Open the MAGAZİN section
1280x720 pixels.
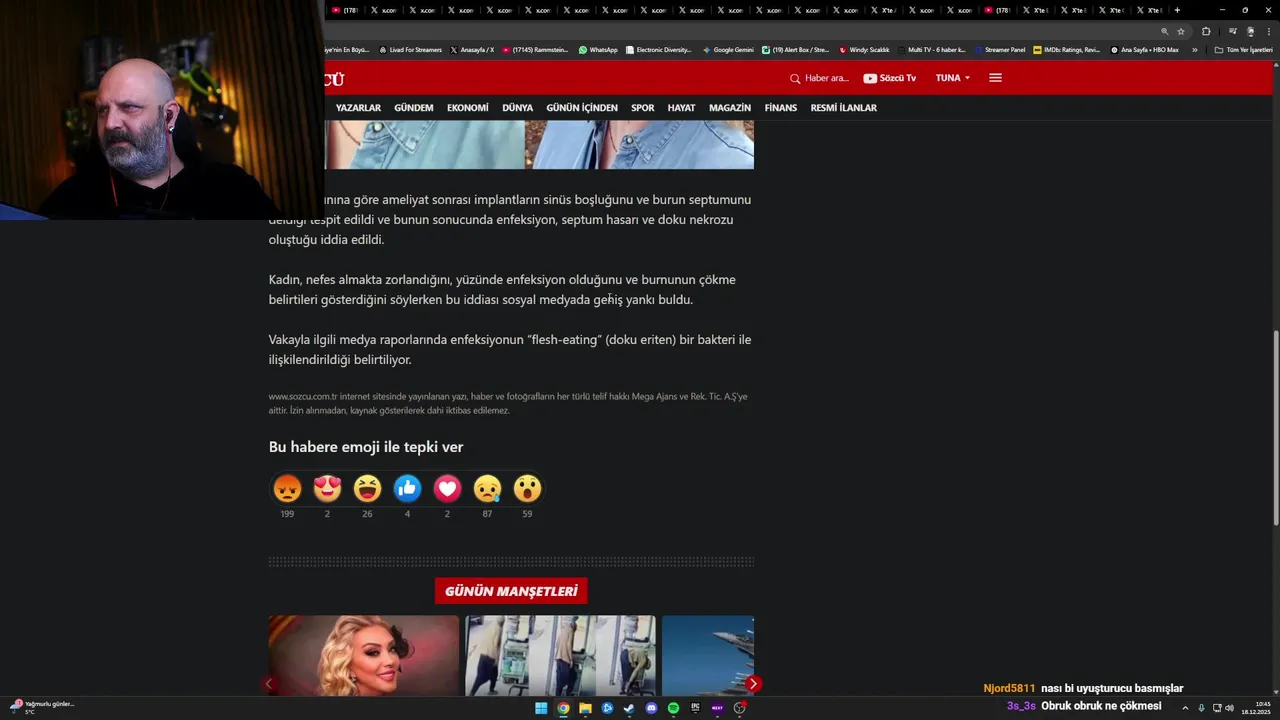tap(730, 108)
